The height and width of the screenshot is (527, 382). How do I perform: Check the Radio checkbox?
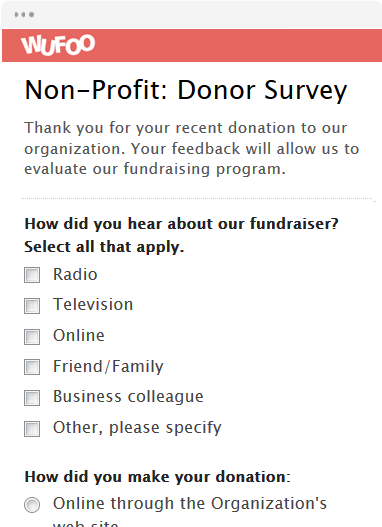click(x=32, y=275)
